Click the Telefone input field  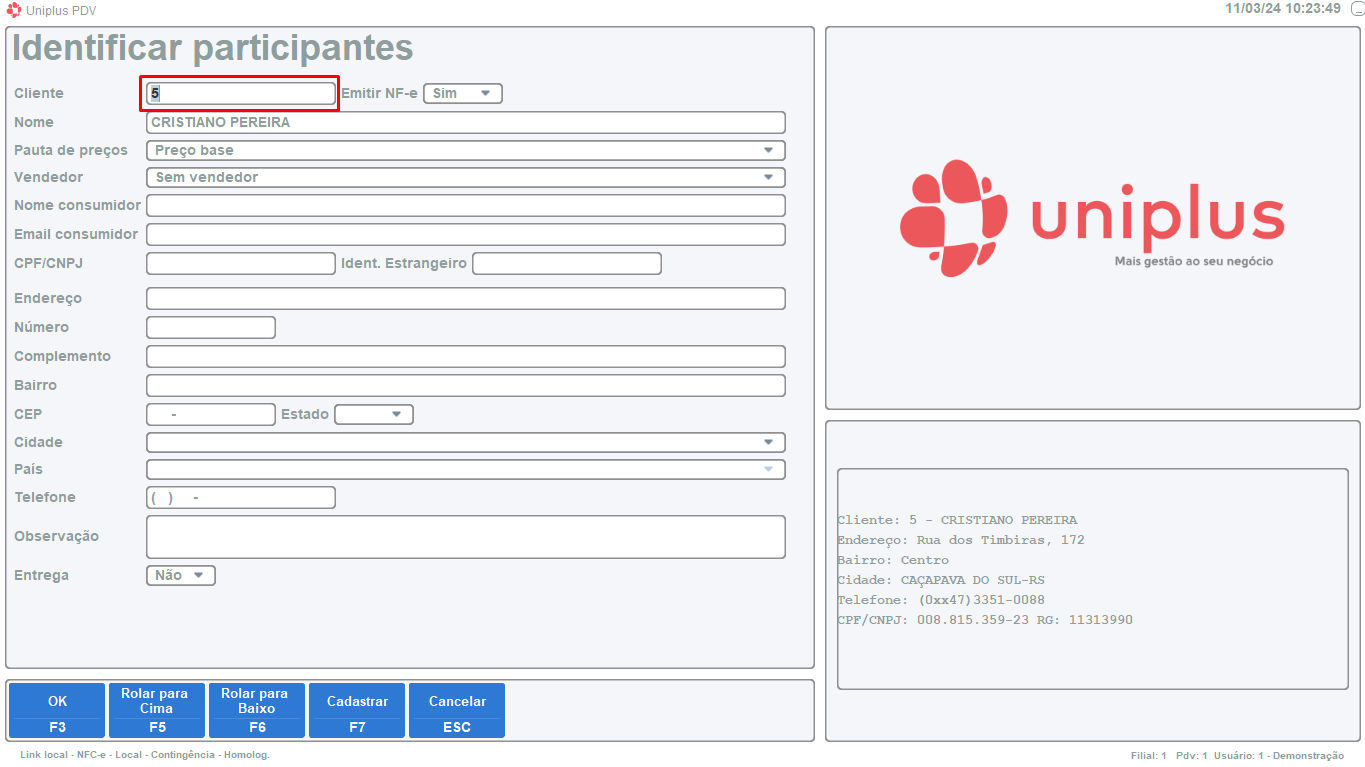click(x=241, y=498)
